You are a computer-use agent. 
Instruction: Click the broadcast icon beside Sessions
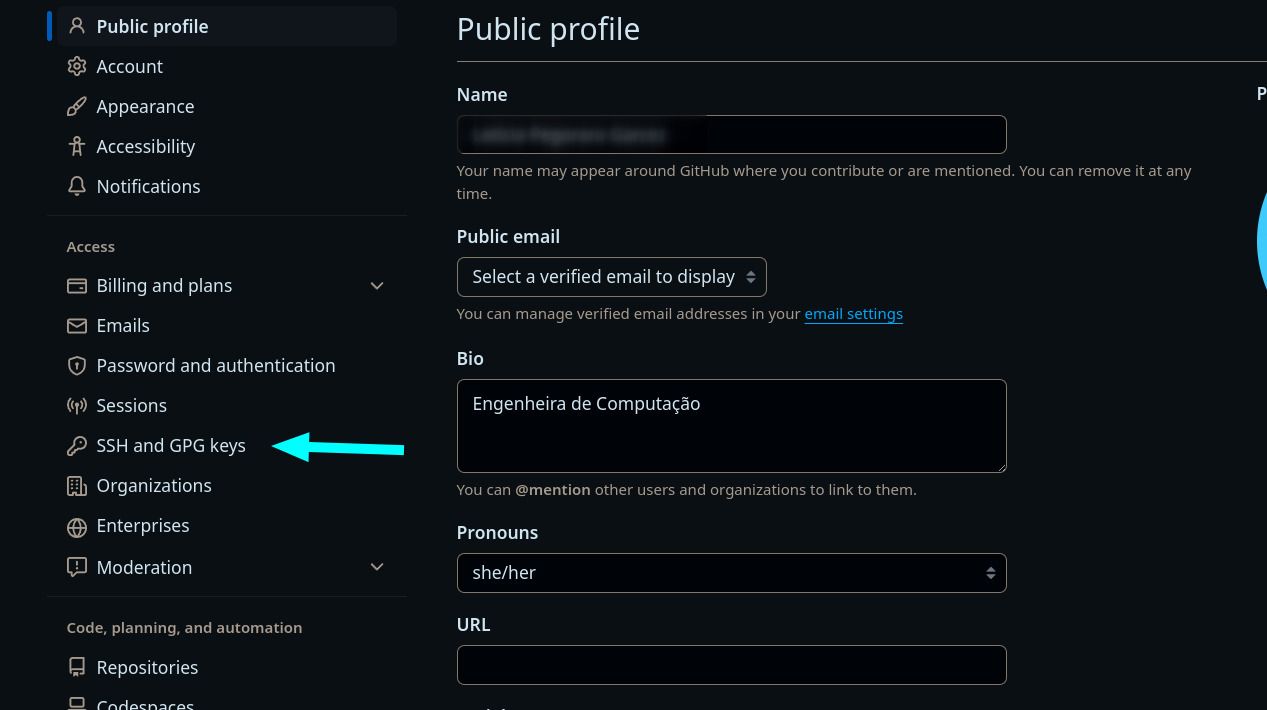77,406
